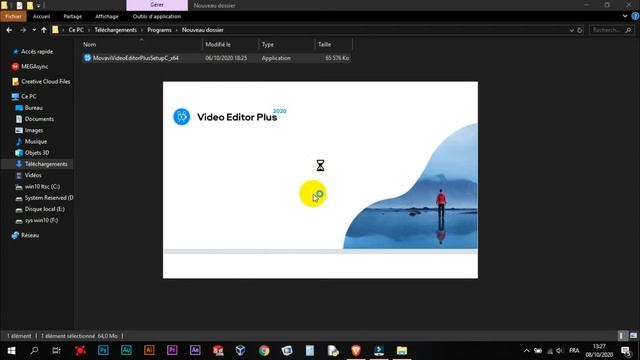Click Nouveau dossier in the address breadcrumb
This screenshot has height=360, width=640.
point(202,30)
